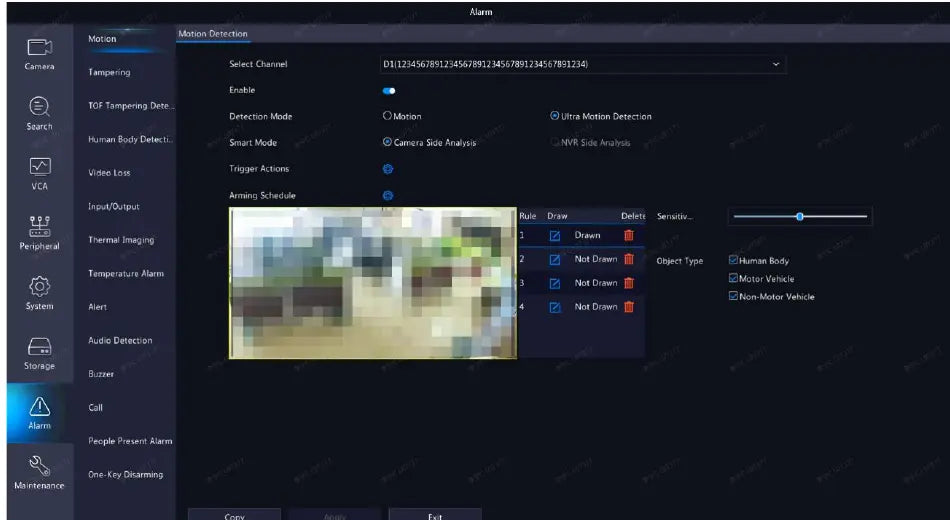This screenshot has width=950, height=520.
Task: Open Human Body Detection menu item
Action: coord(130,139)
